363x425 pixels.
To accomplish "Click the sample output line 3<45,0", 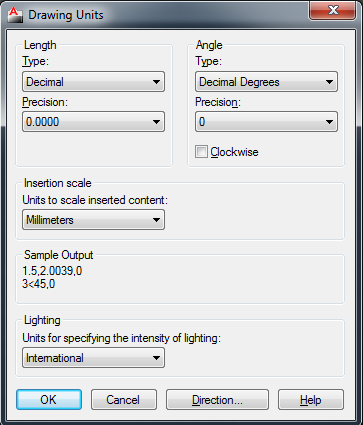I will pyautogui.click(x=39, y=284).
